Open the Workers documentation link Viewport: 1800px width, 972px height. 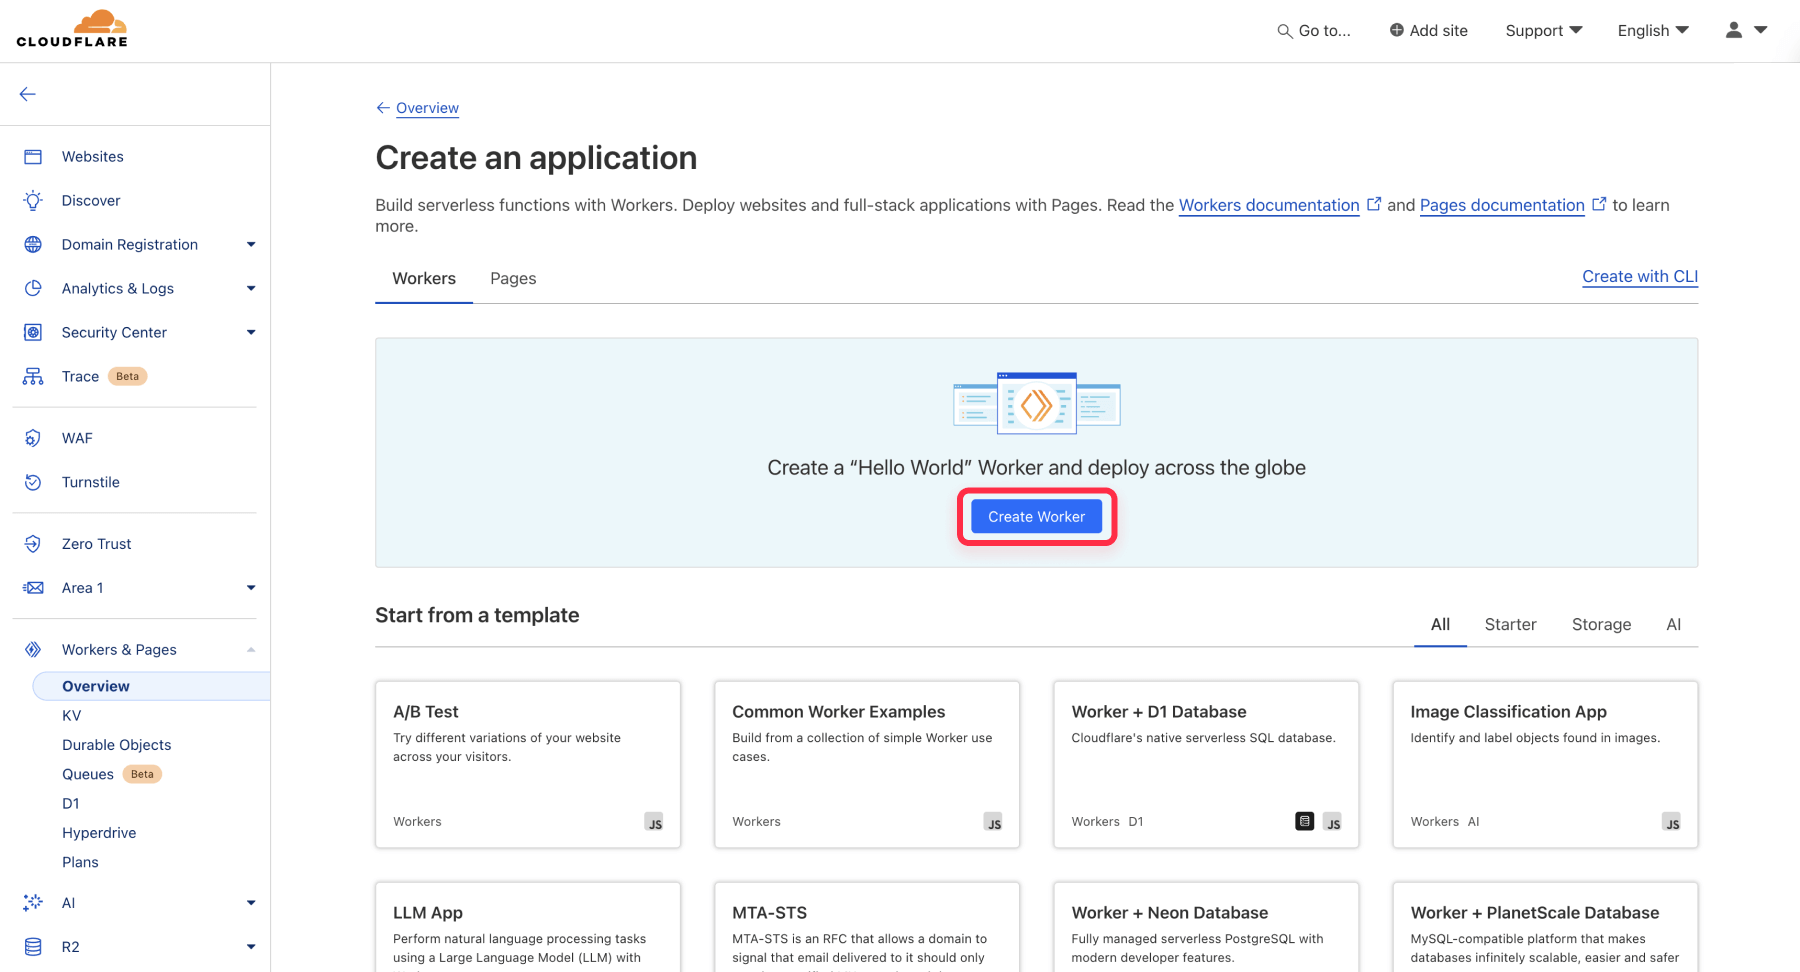pyautogui.click(x=1269, y=205)
